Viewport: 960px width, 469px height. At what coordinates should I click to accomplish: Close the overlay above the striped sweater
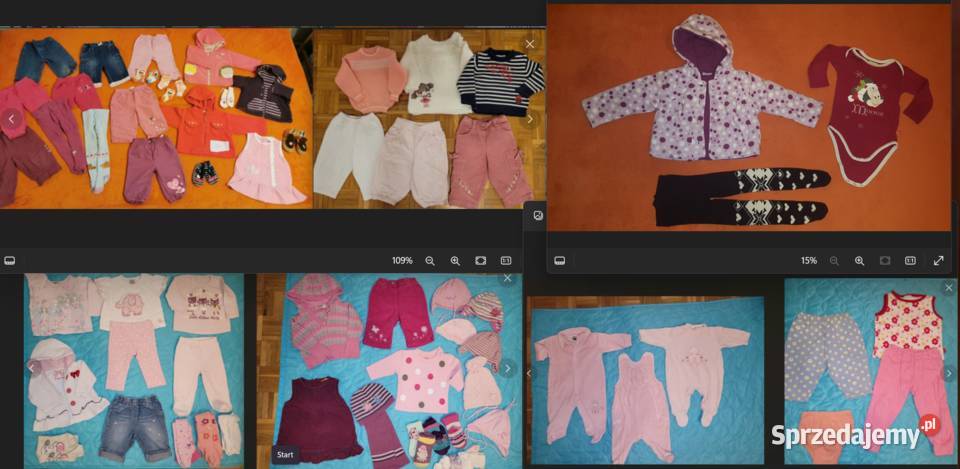pyautogui.click(x=530, y=44)
